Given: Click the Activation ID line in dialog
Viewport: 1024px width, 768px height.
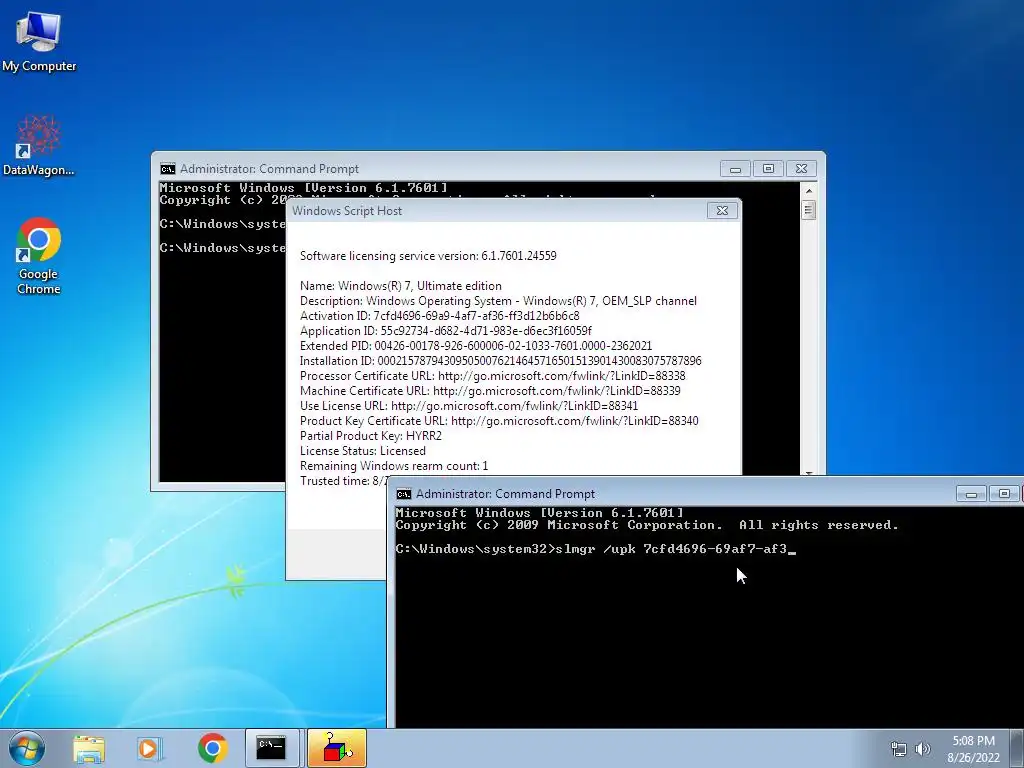Looking at the screenshot, I should coord(440,316).
